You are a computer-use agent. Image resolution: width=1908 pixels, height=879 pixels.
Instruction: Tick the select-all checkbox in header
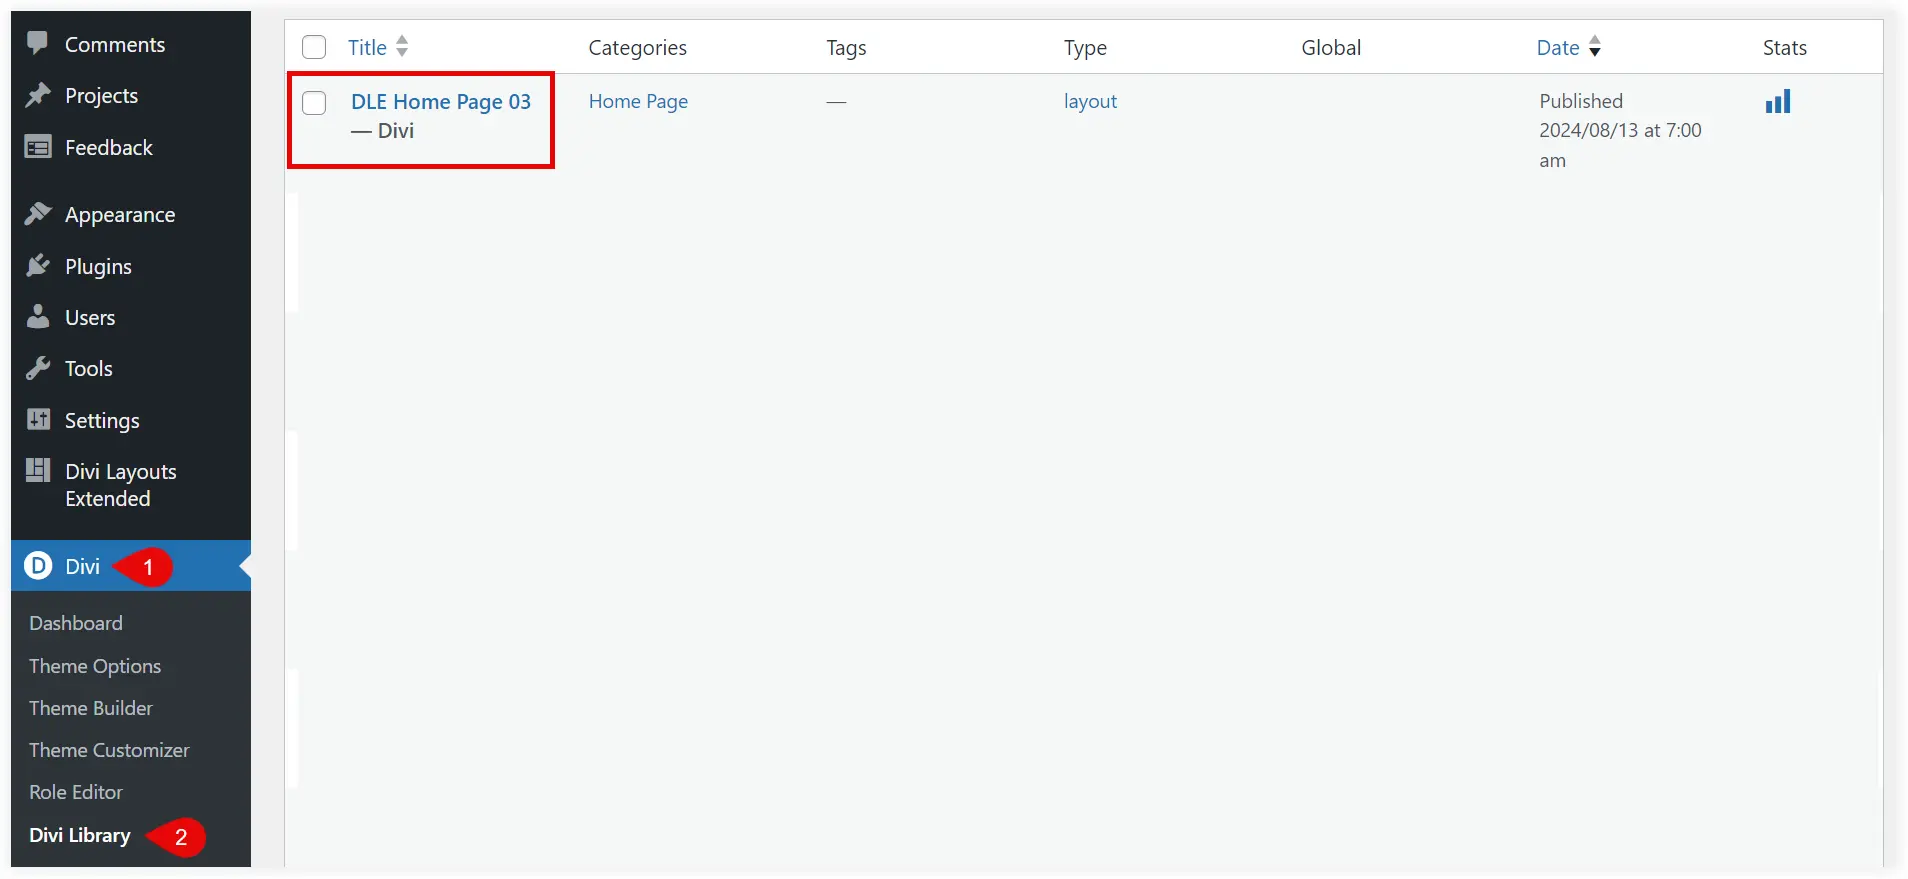314,47
